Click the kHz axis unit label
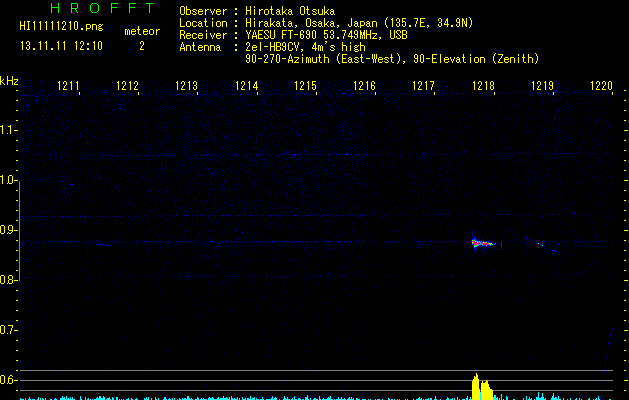Image resolution: width=629 pixels, height=400 pixels. (x=9, y=81)
